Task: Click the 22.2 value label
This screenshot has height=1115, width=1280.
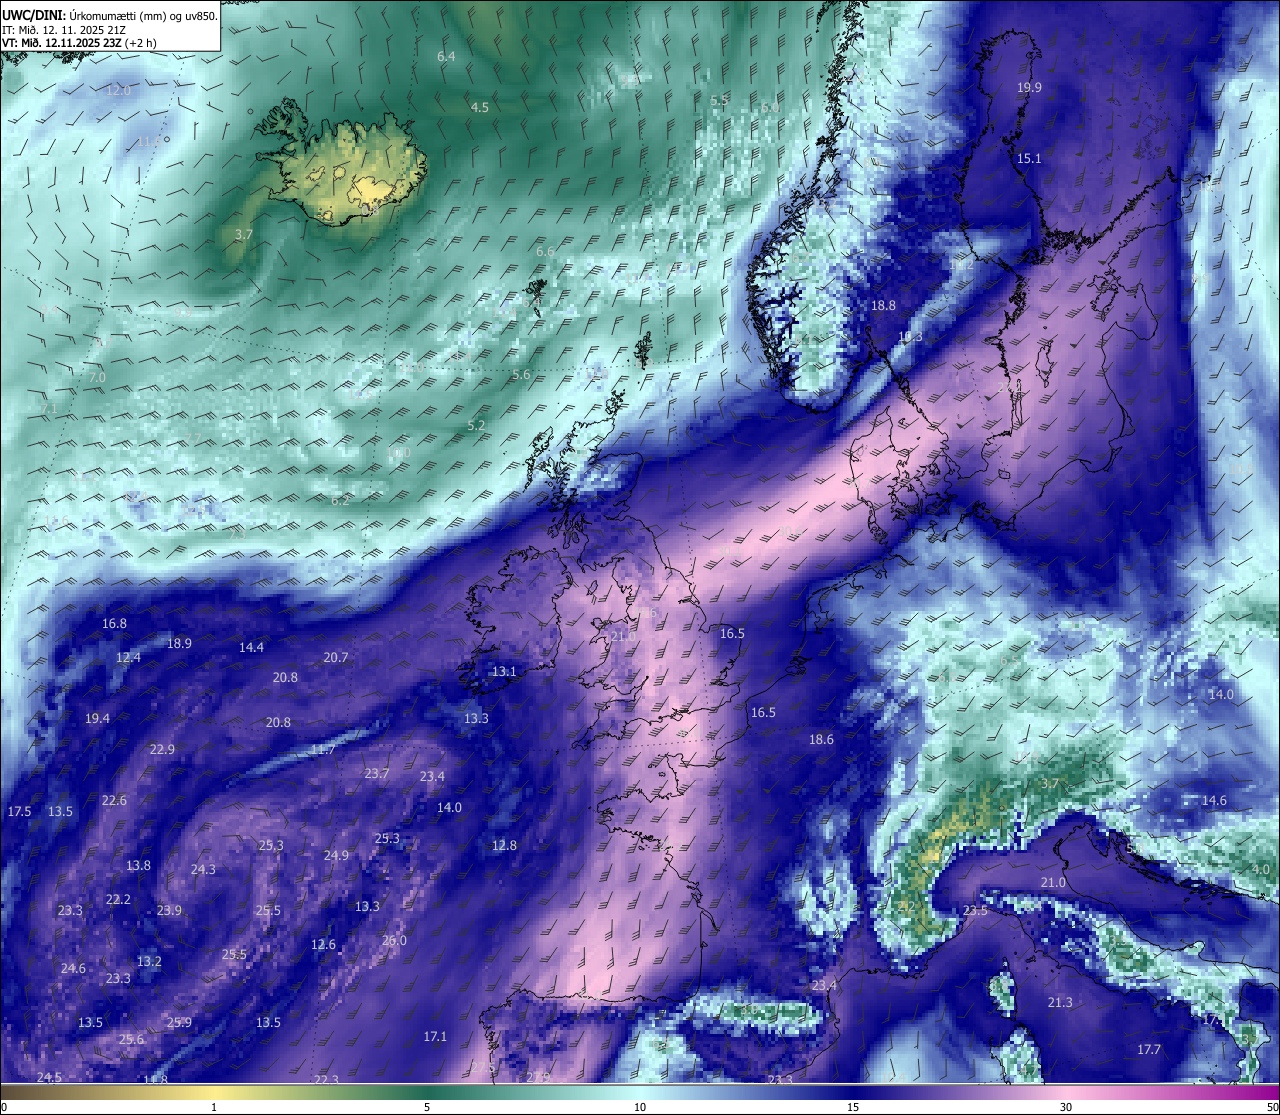Action: pos(118,900)
